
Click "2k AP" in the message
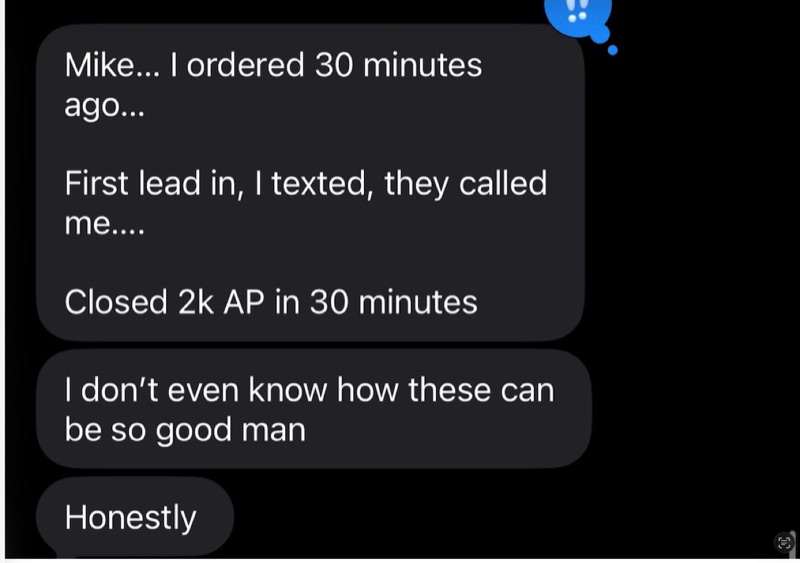(x=221, y=302)
